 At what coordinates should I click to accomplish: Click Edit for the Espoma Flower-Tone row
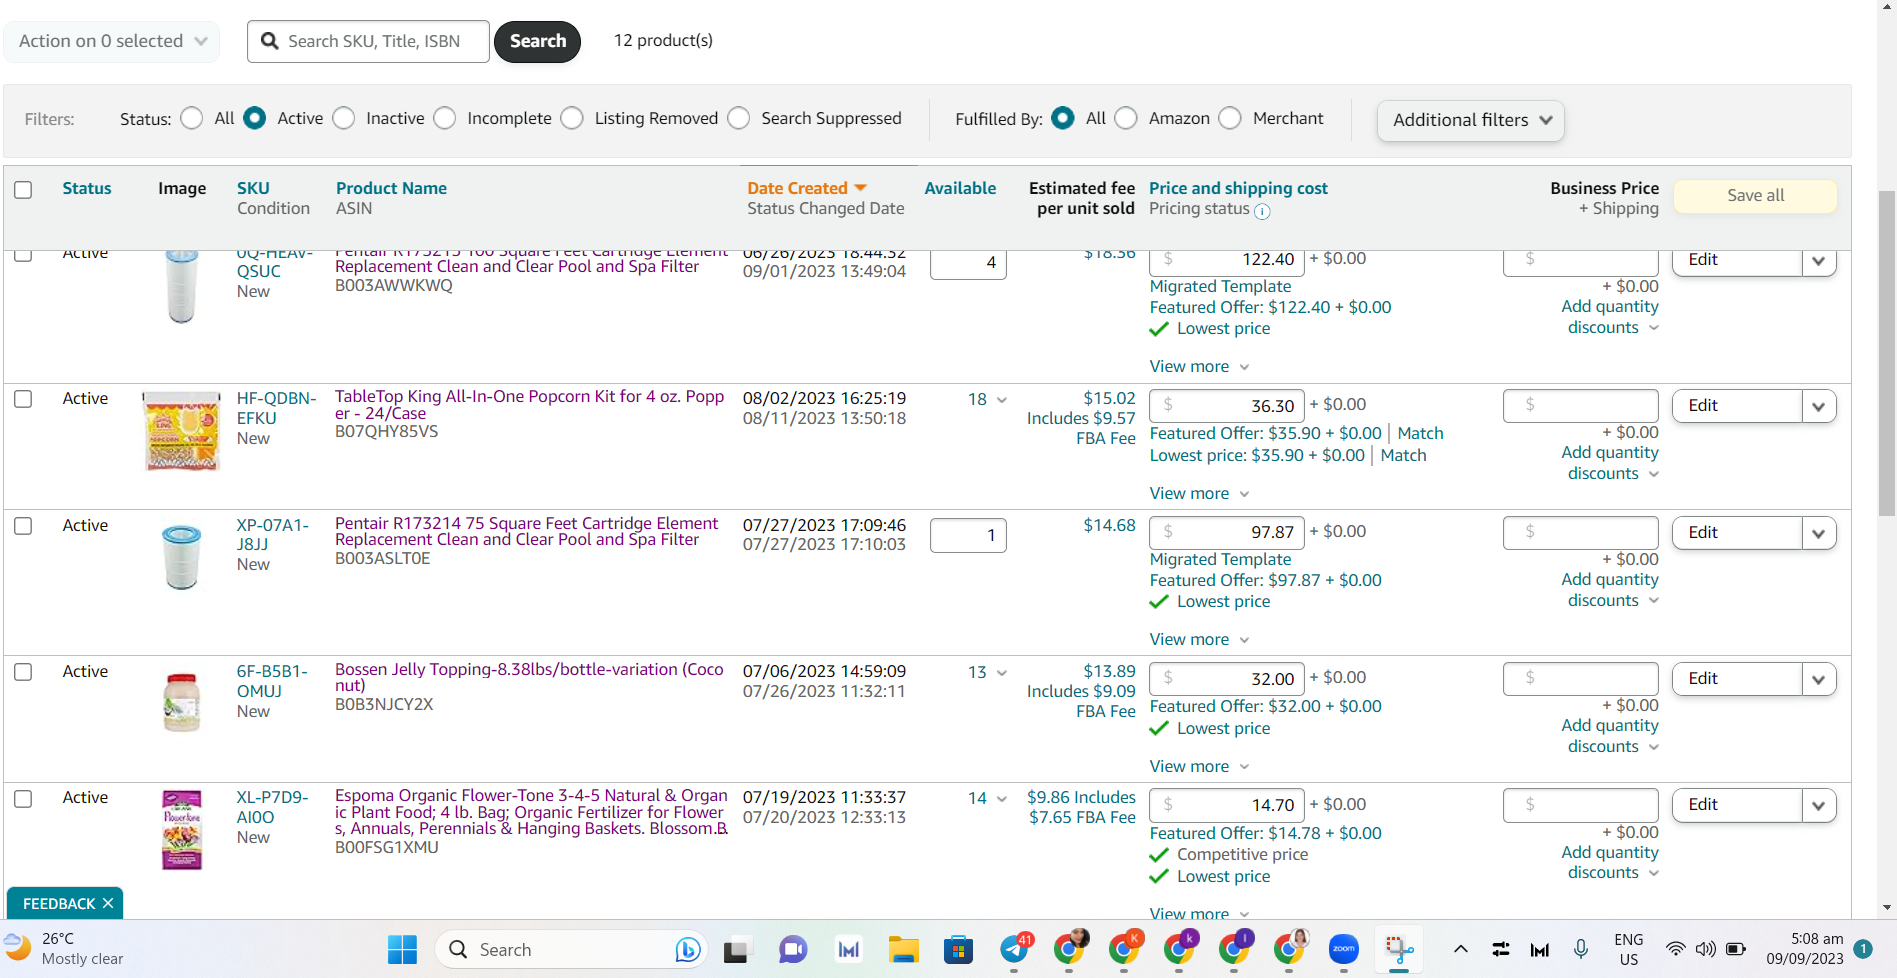point(1737,805)
